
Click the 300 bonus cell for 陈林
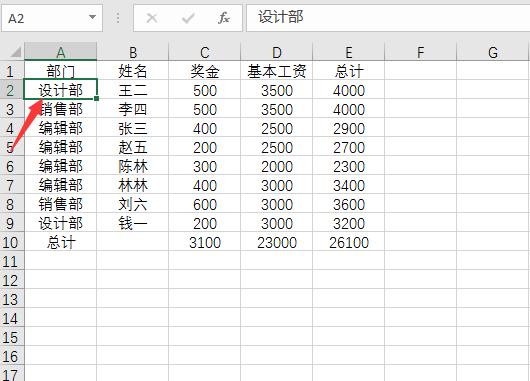(x=204, y=166)
